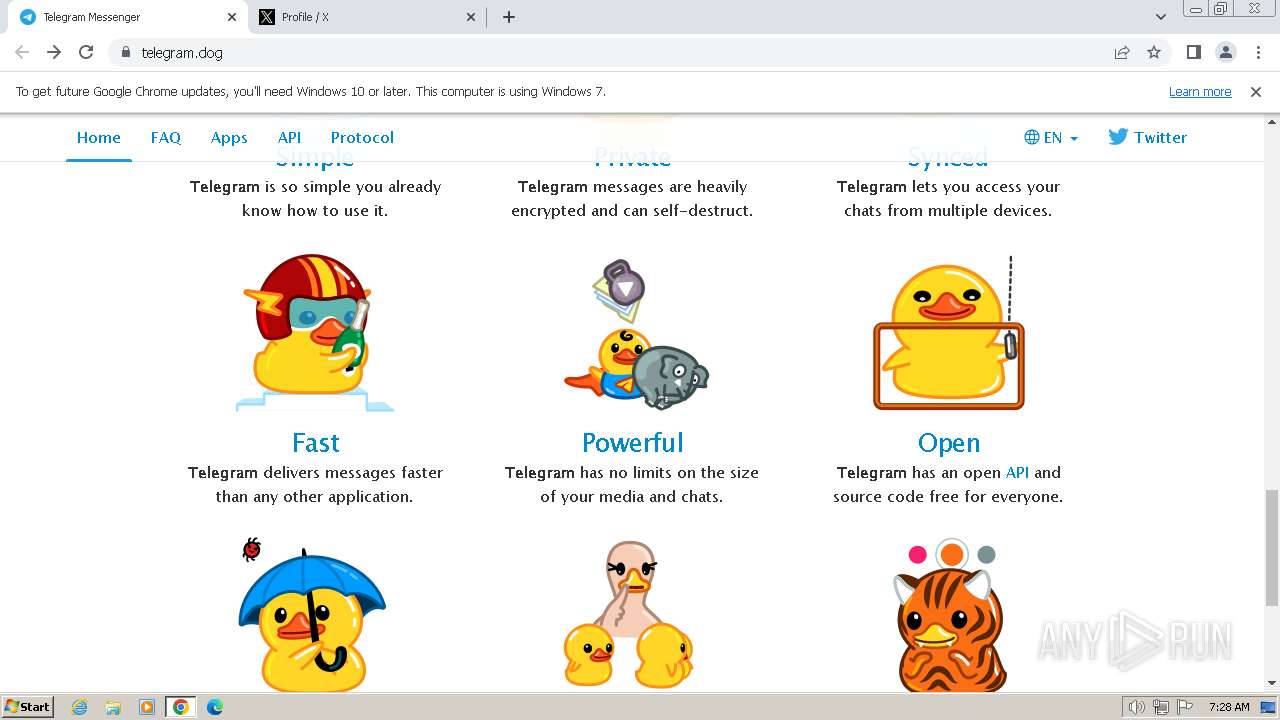Click the show desktop tray button
This screenshot has width=1280, height=720.
point(1269,707)
